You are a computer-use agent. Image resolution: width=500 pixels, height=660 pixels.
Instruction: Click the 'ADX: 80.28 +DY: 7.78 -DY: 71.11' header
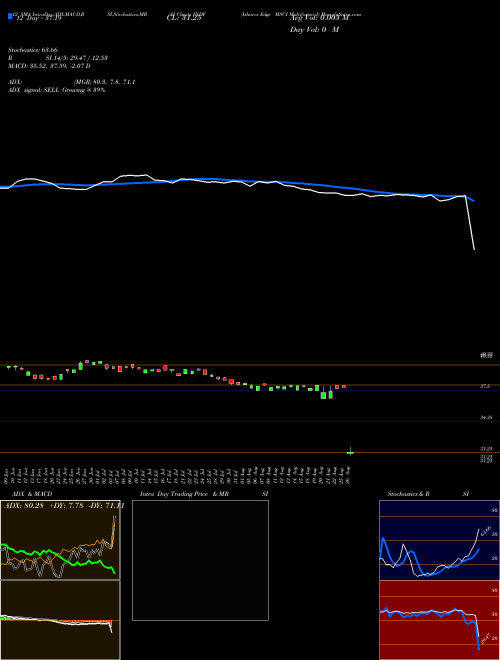[x=64, y=506]
